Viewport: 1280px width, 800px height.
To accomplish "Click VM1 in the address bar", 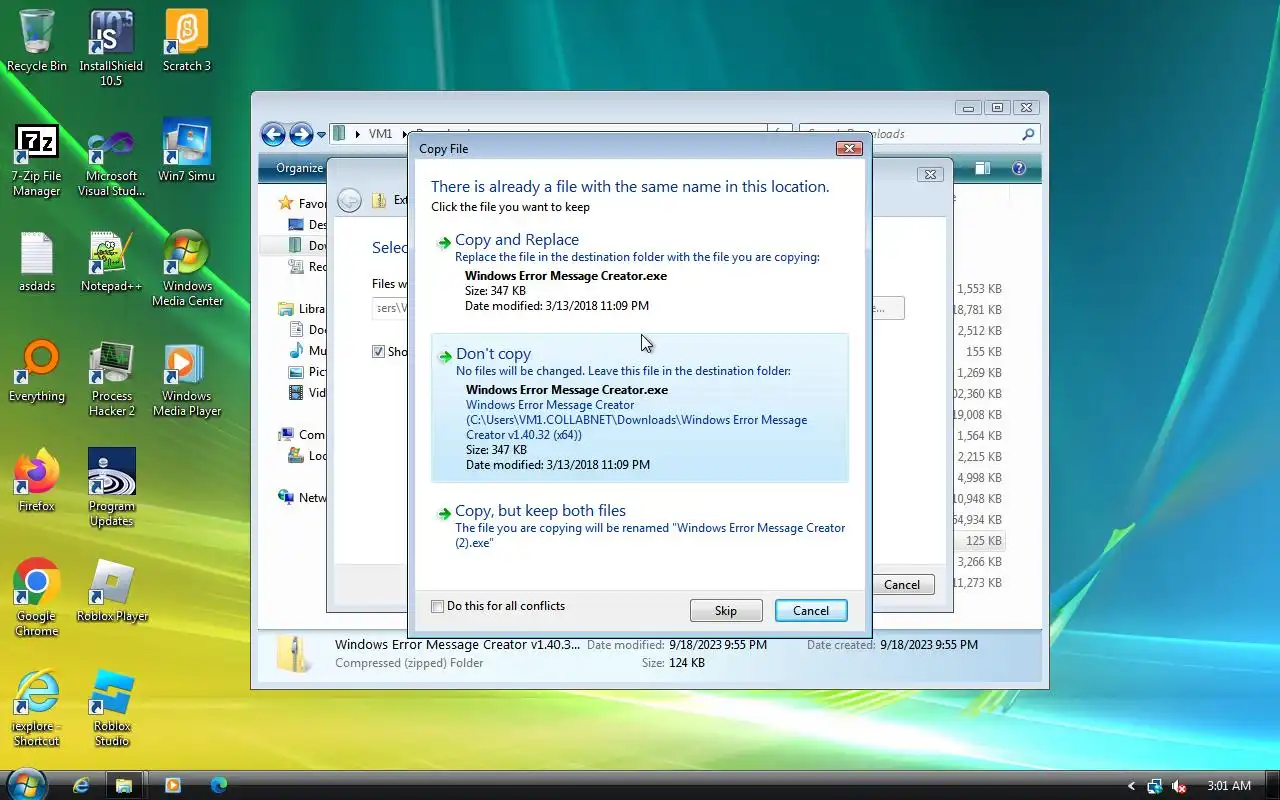I will click(x=380, y=134).
